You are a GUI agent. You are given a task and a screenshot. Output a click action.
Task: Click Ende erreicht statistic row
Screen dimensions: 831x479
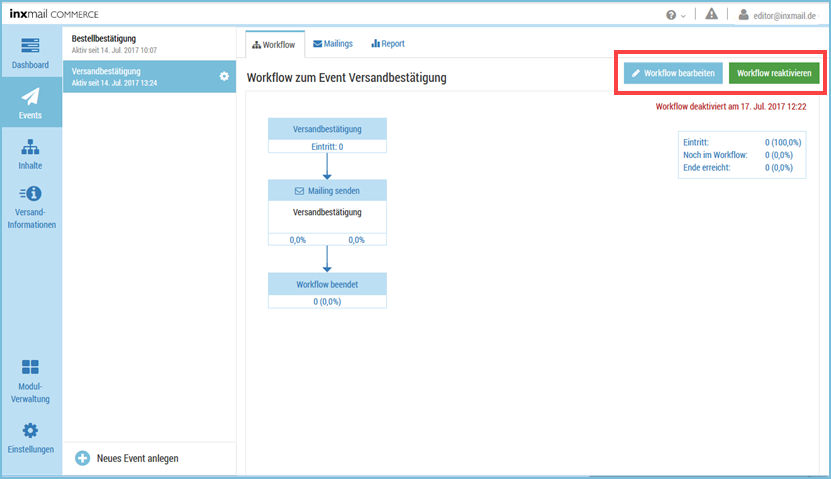click(x=742, y=167)
